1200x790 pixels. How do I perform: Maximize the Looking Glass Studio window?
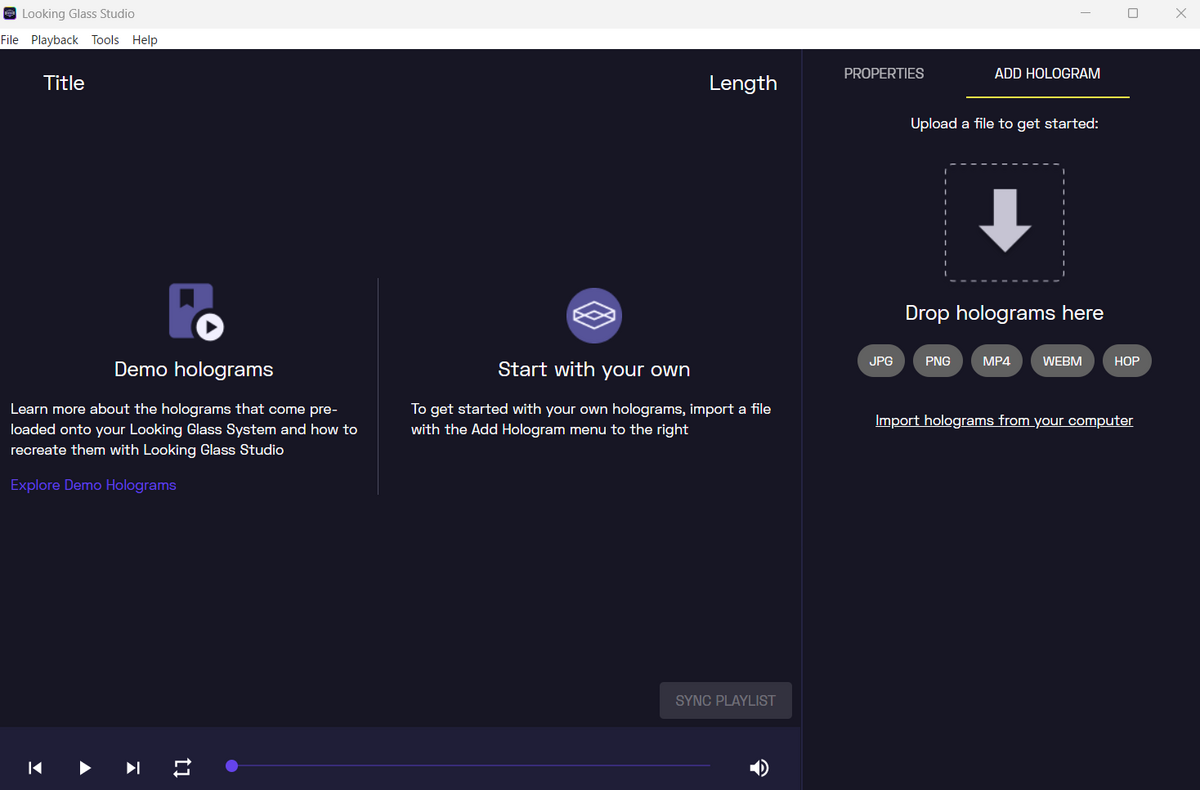(1133, 14)
